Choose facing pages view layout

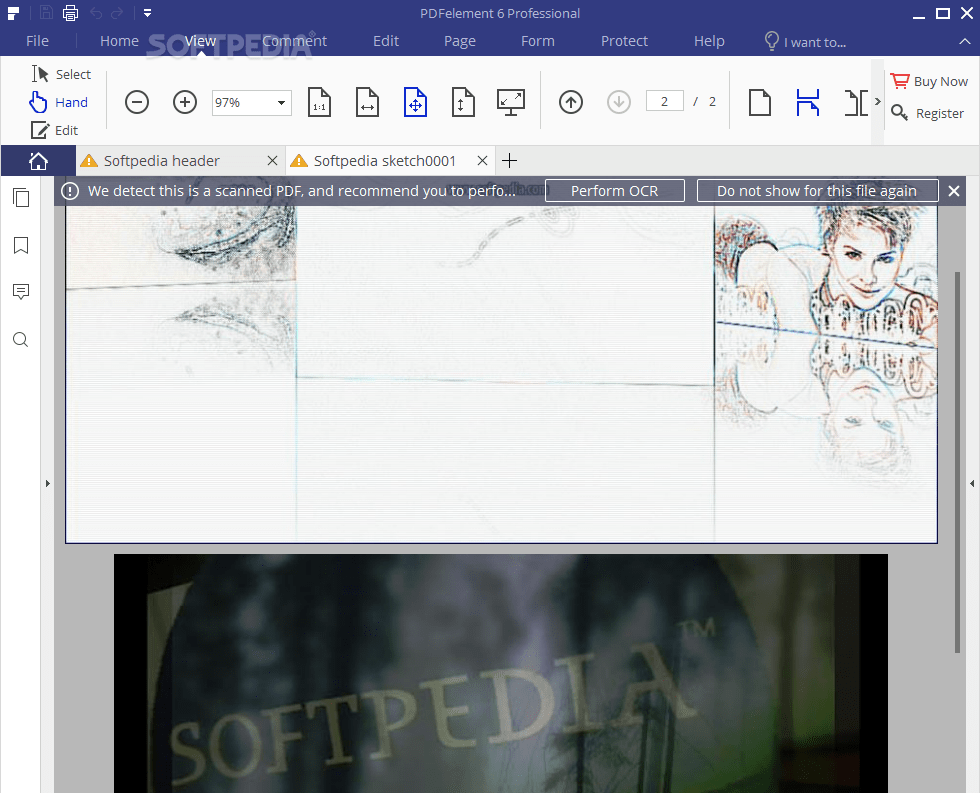[x=856, y=102]
